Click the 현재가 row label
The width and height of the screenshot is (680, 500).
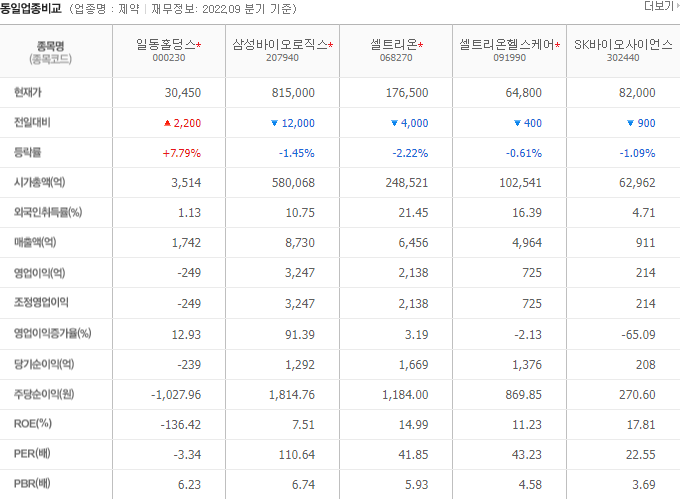click(x=28, y=92)
